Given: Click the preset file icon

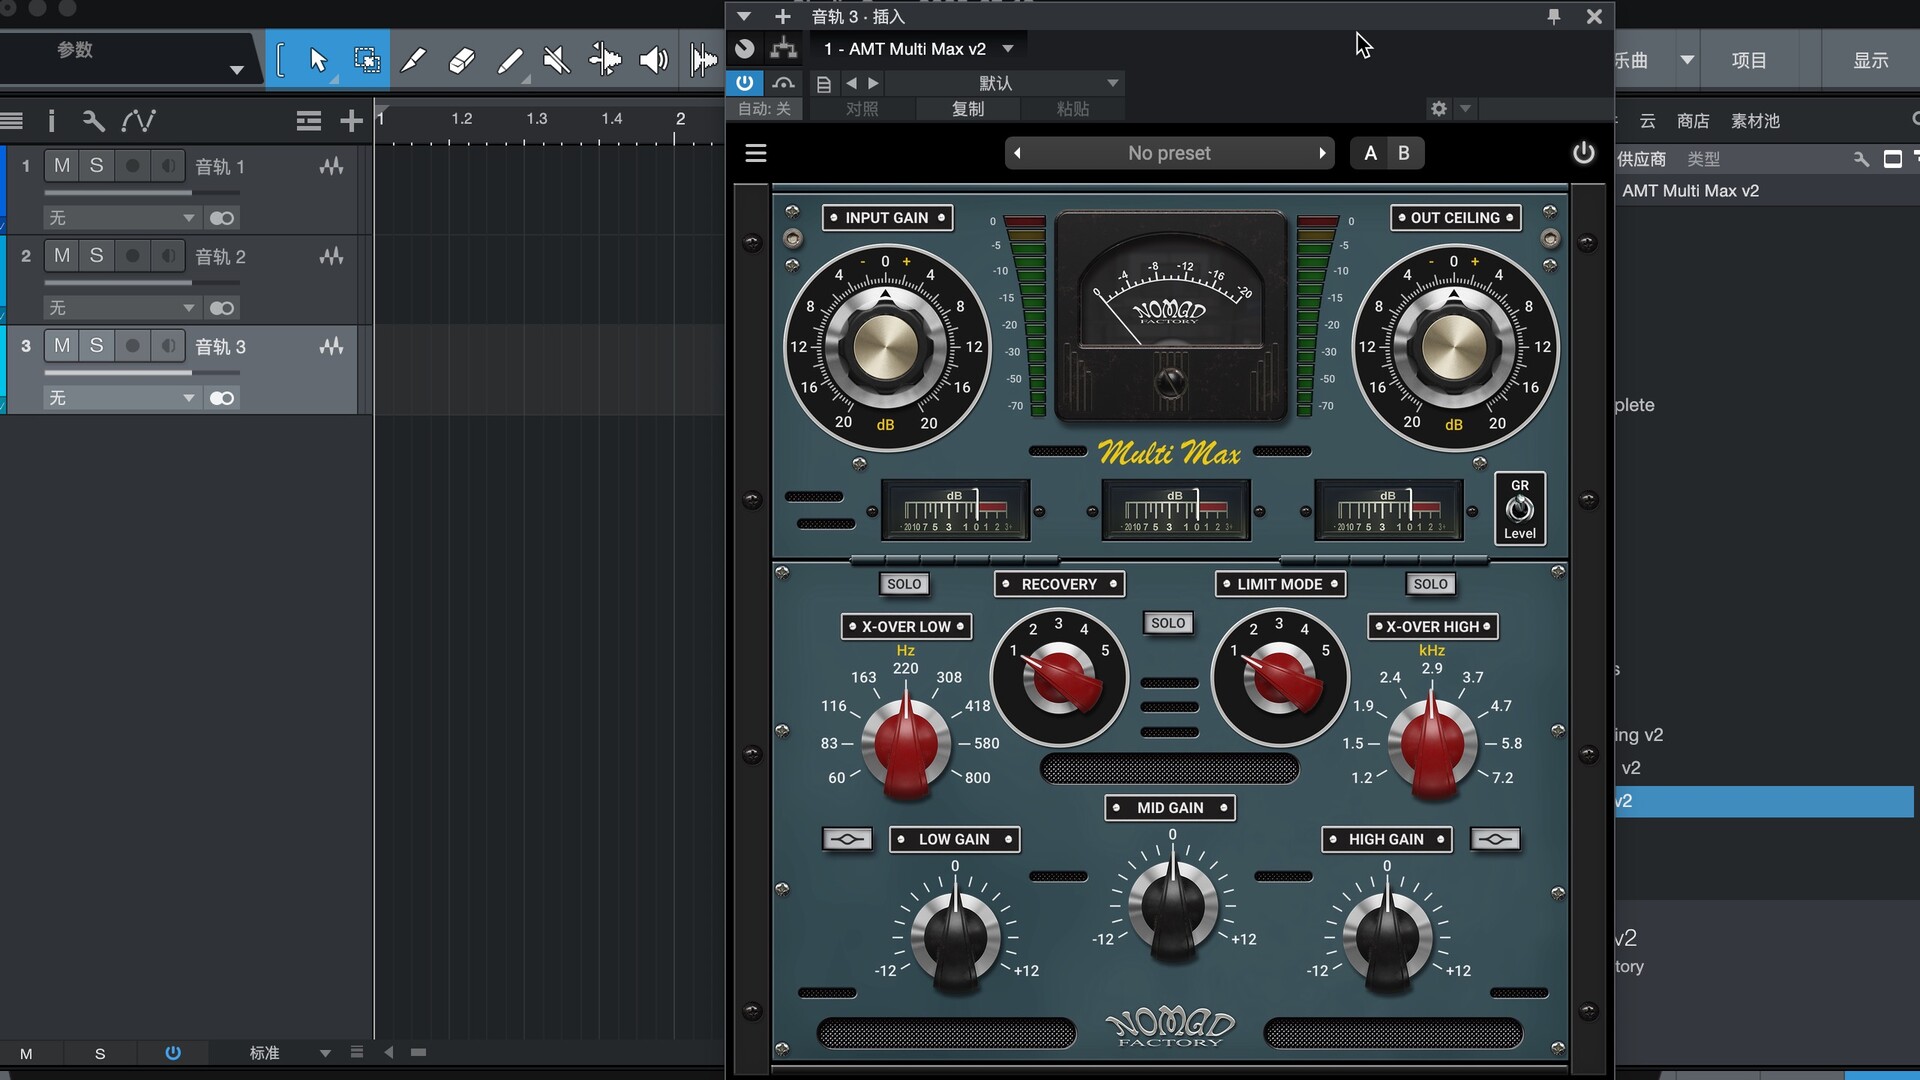Looking at the screenshot, I should (x=823, y=83).
